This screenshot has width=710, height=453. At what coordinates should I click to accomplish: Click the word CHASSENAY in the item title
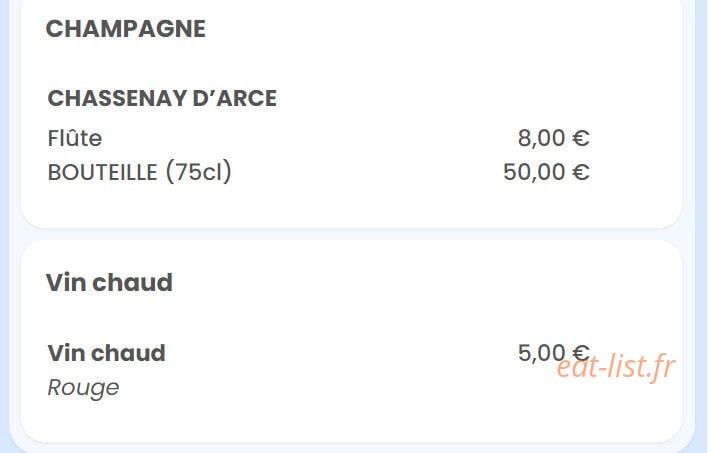point(117,98)
